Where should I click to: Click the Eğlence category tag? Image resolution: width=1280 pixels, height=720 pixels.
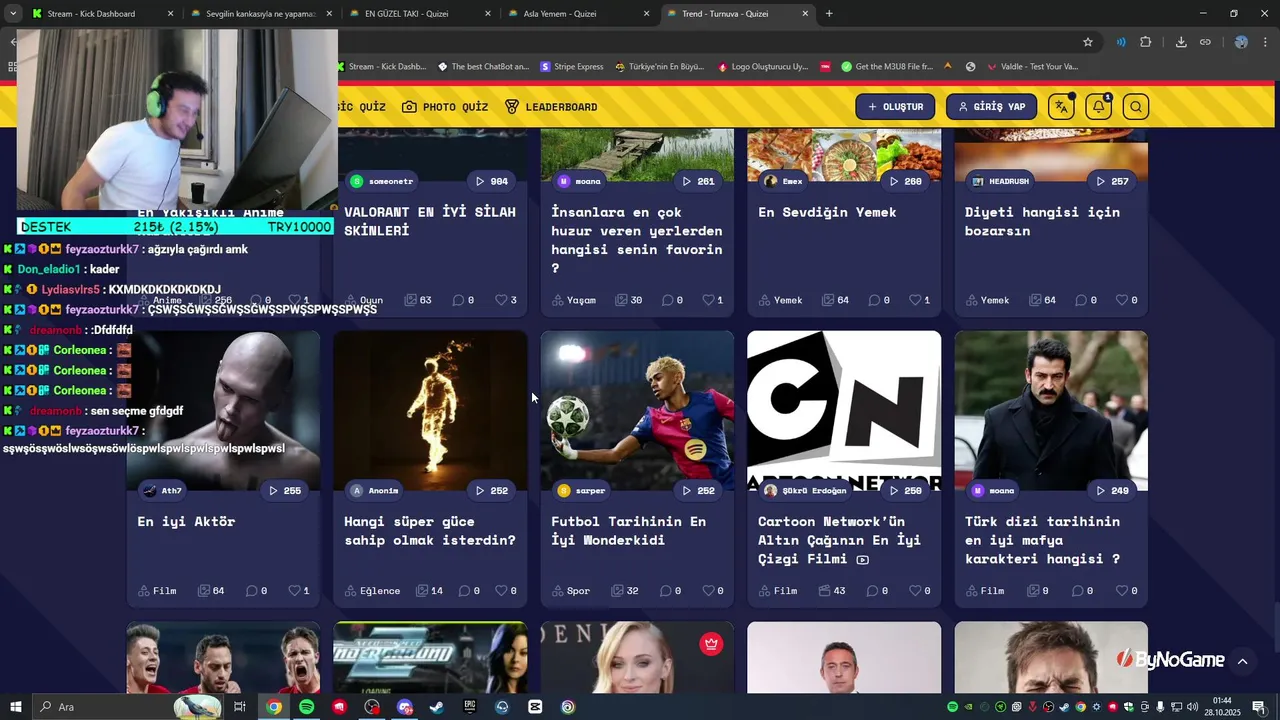pos(372,591)
